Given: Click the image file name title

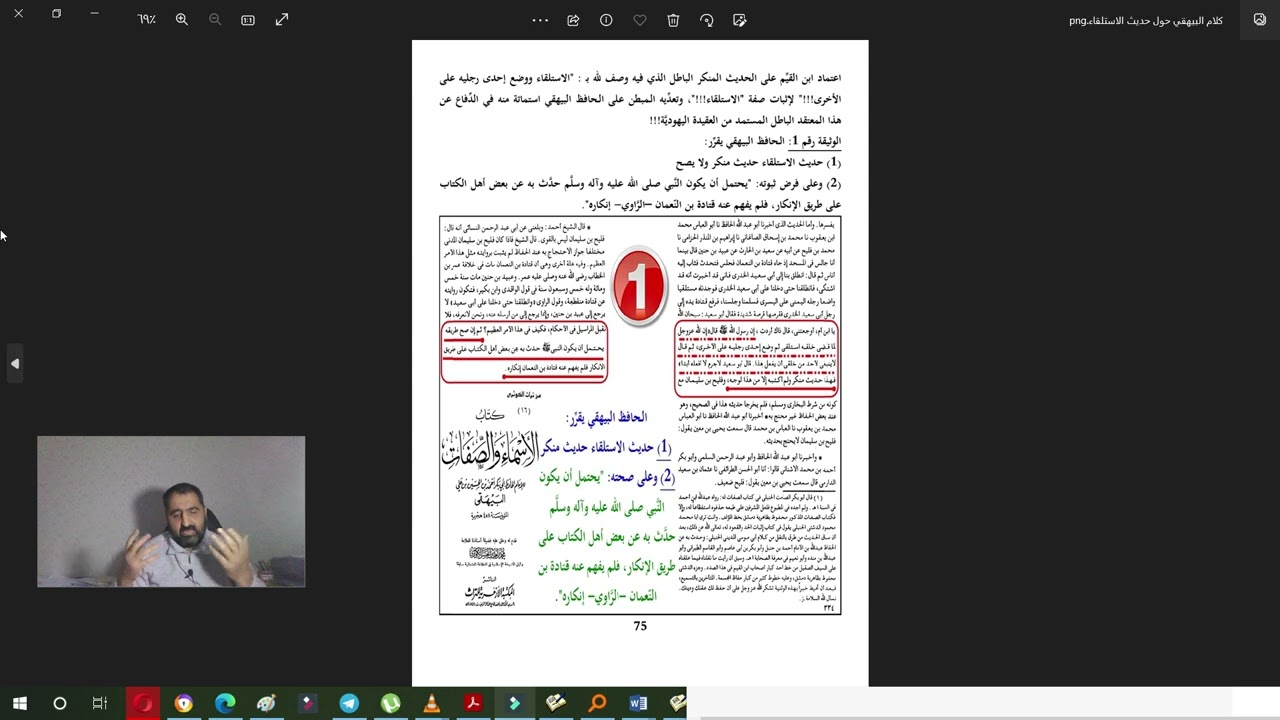Looking at the screenshot, I should tap(1146, 20).
